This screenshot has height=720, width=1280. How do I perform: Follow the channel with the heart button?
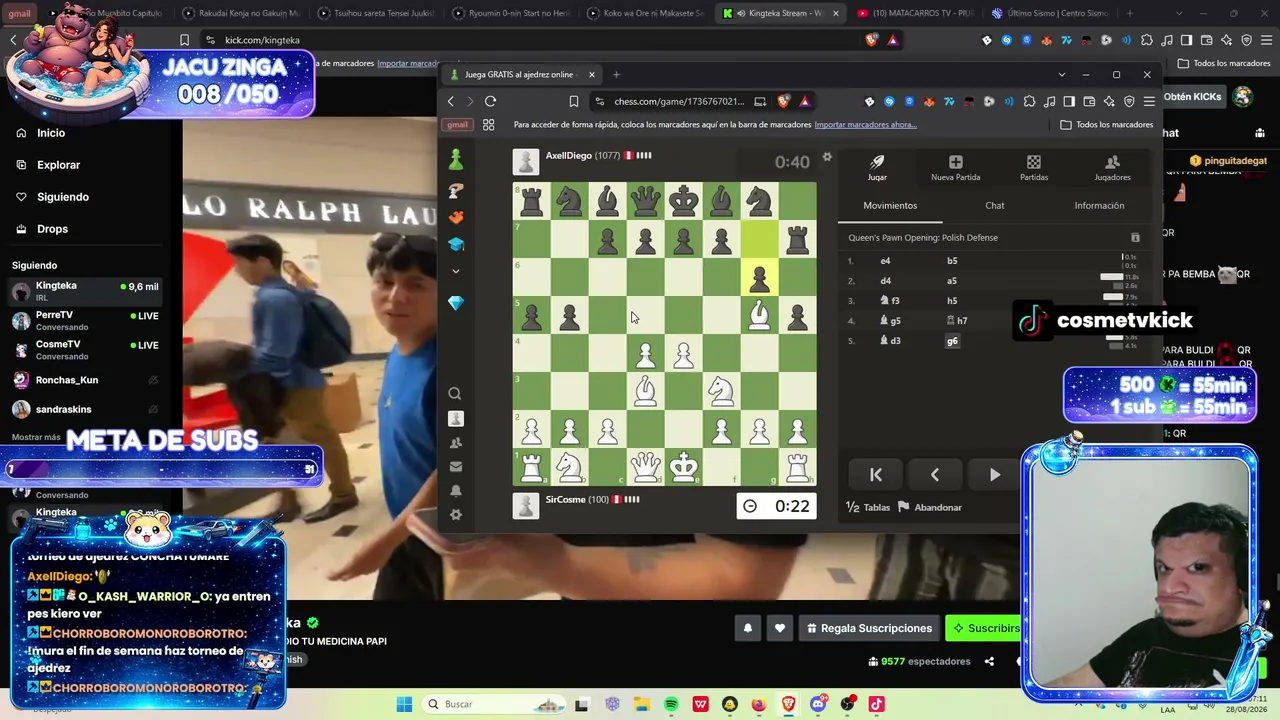tap(780, 628)
